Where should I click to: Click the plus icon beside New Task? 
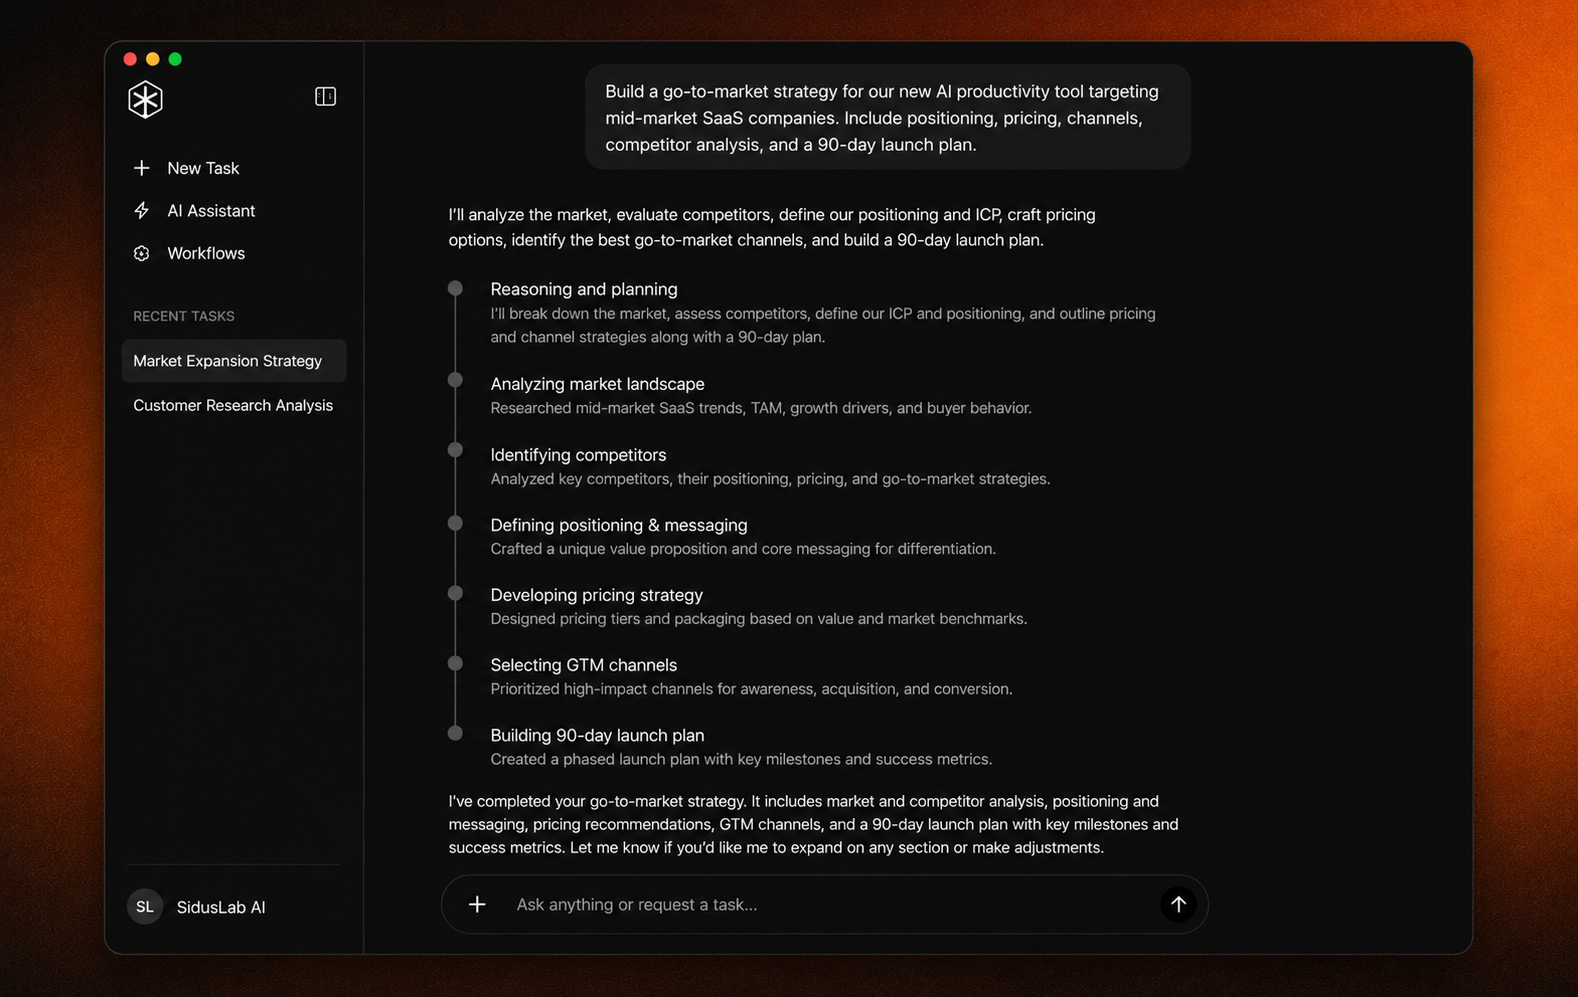141,168
